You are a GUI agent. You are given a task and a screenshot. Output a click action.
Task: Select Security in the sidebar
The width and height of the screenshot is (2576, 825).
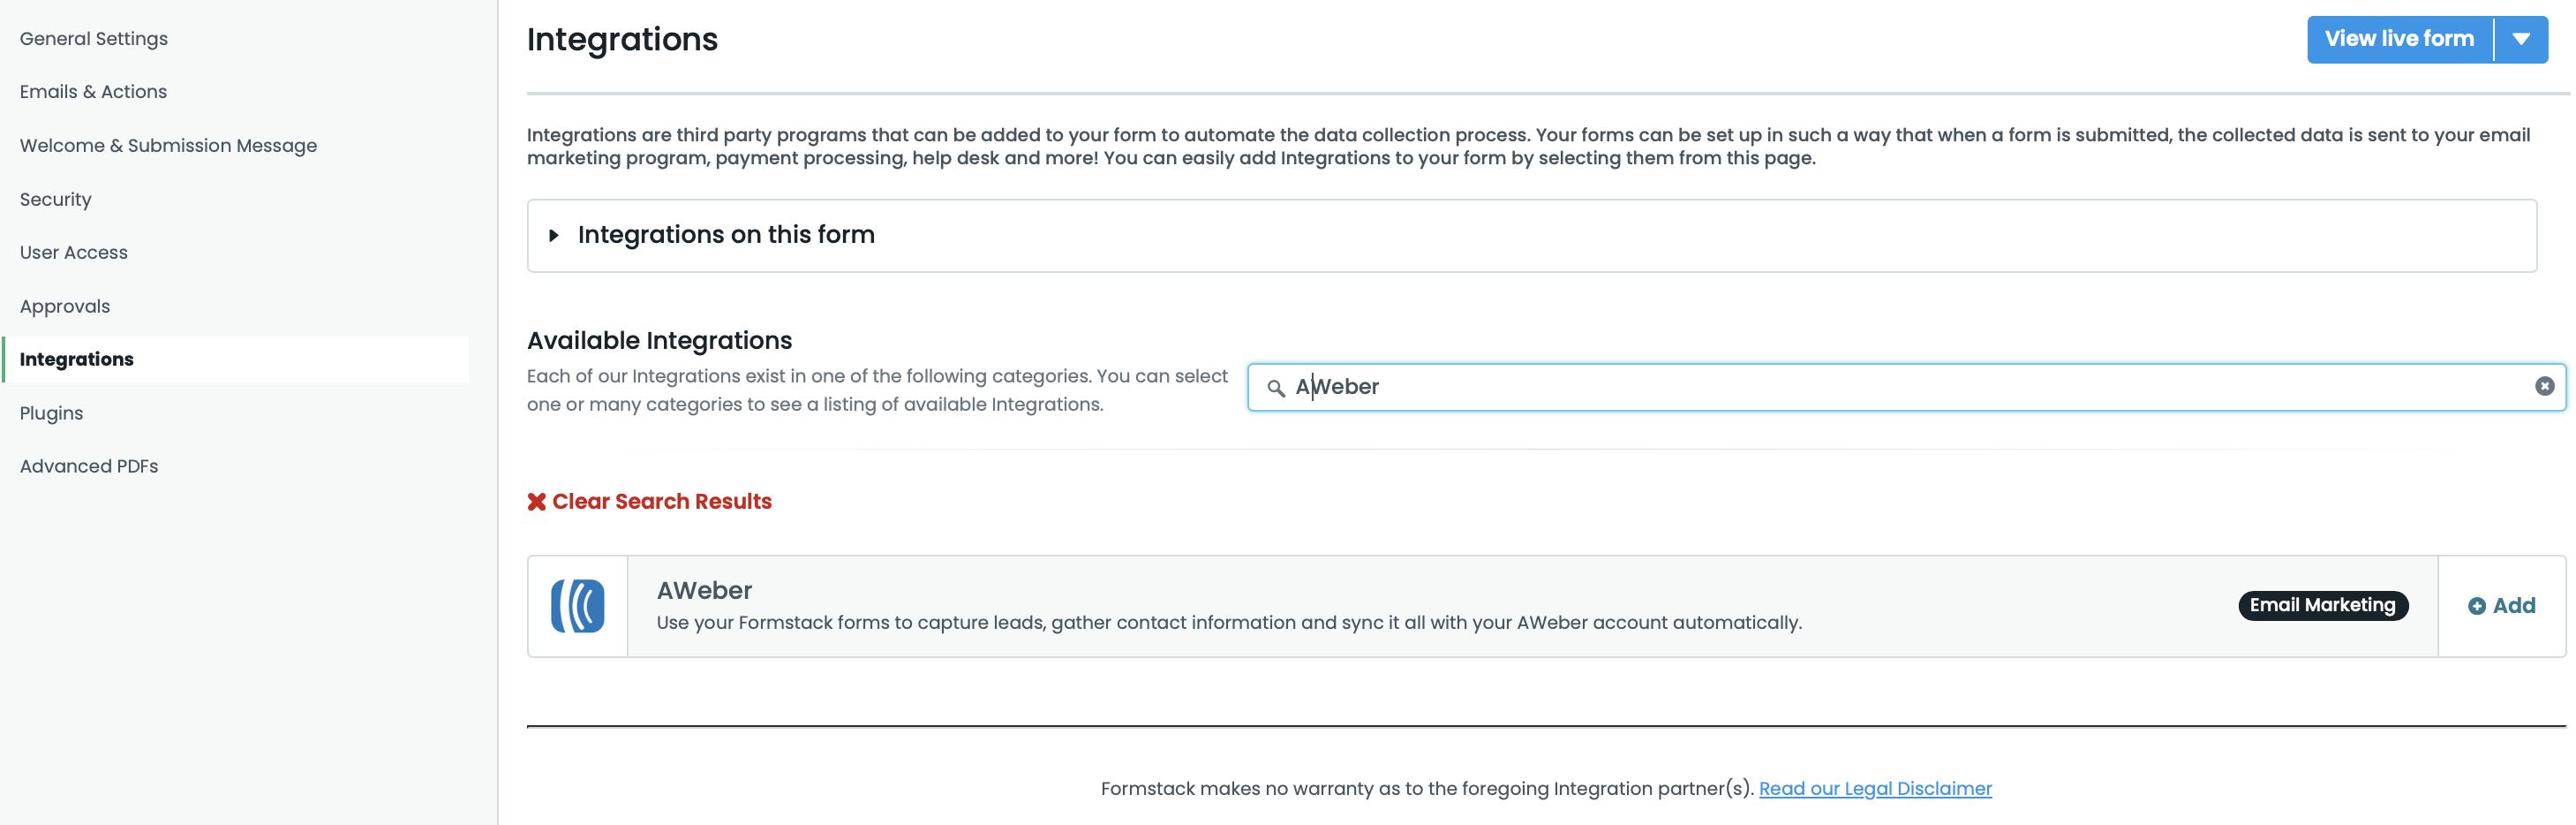[x=56, y=200]
